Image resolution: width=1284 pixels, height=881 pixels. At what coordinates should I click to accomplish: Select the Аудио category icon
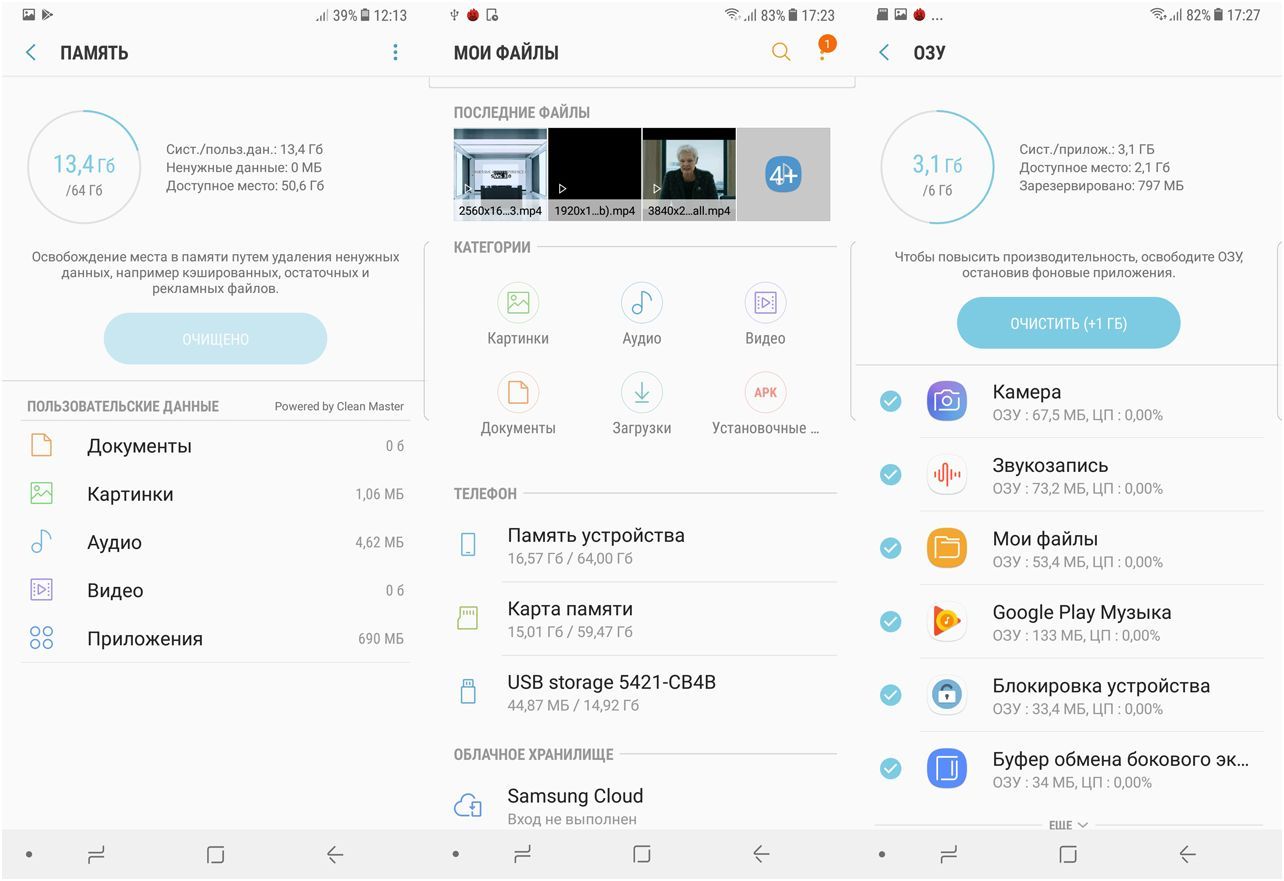[x=641, y=302]
